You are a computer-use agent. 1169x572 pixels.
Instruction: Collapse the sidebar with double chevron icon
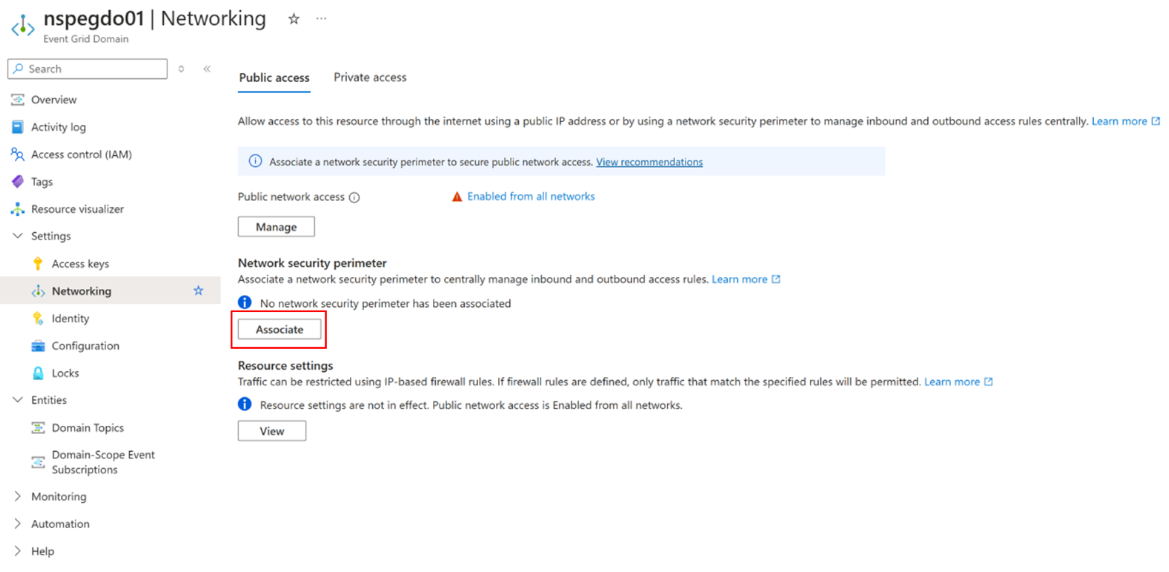click(x=207, y=69)
